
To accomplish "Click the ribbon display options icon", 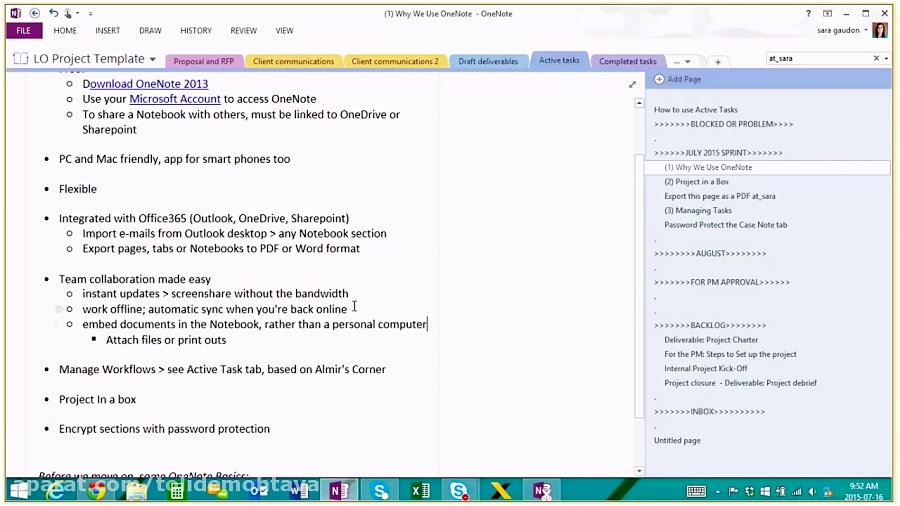I will tap(827, 13).
